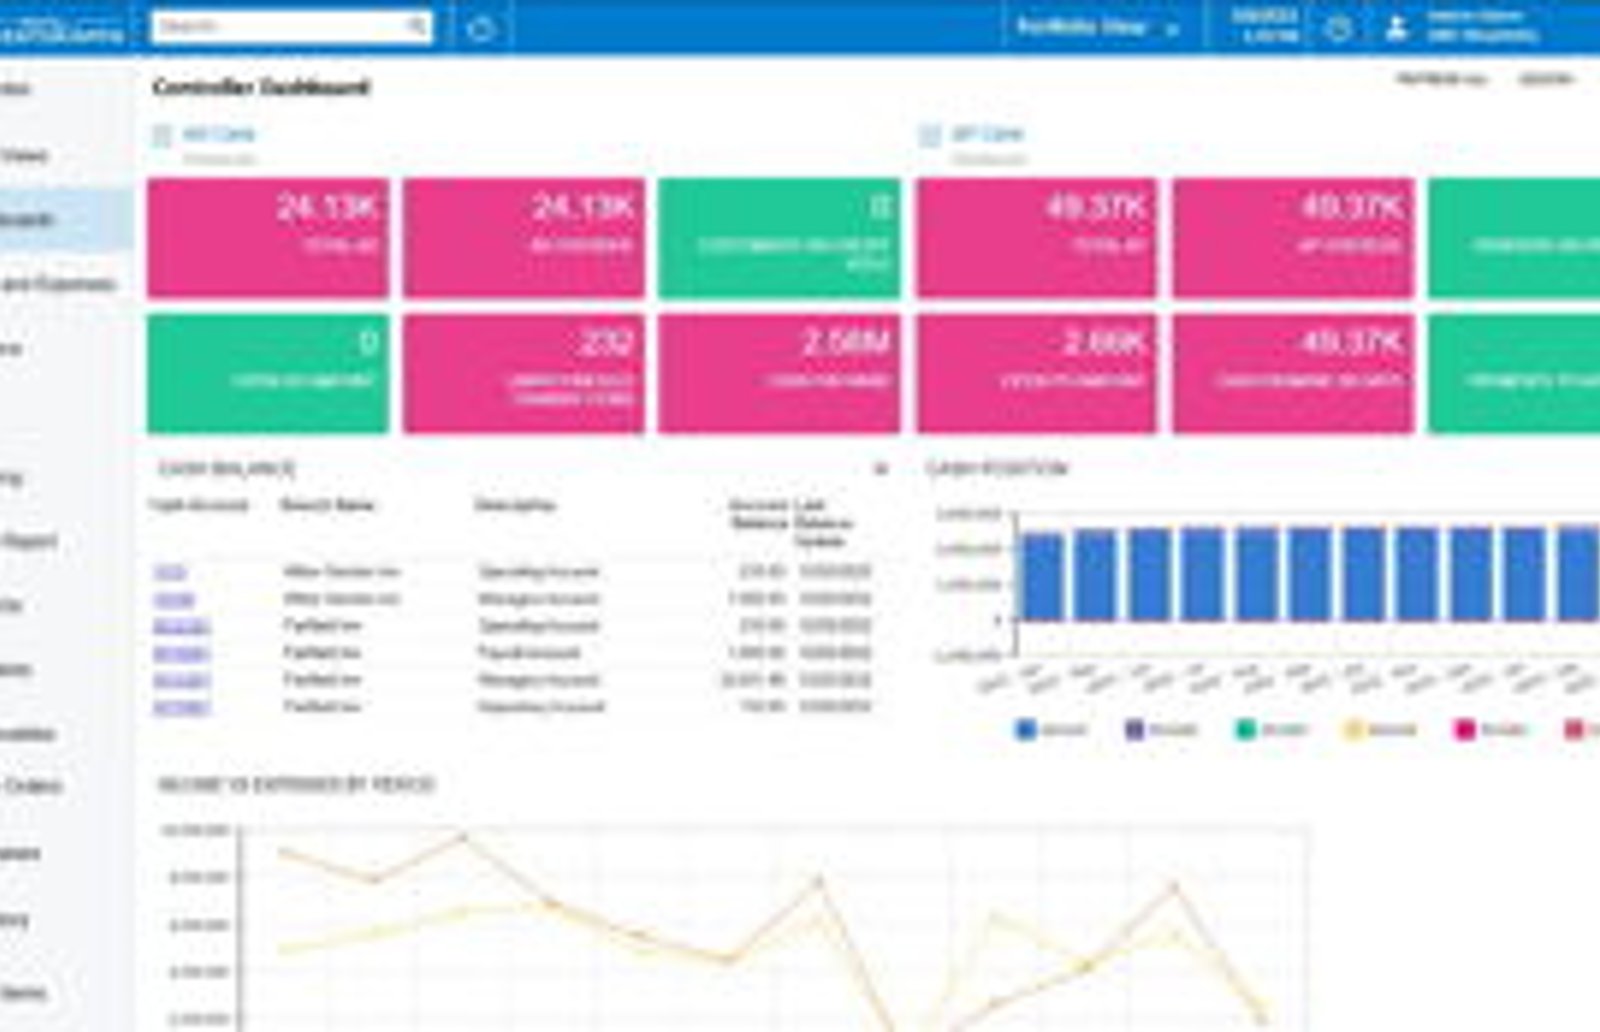The width and height of the screenshot is (1600, 1032).
Task: Click the Description column header
Action: (x=515, y=505)
